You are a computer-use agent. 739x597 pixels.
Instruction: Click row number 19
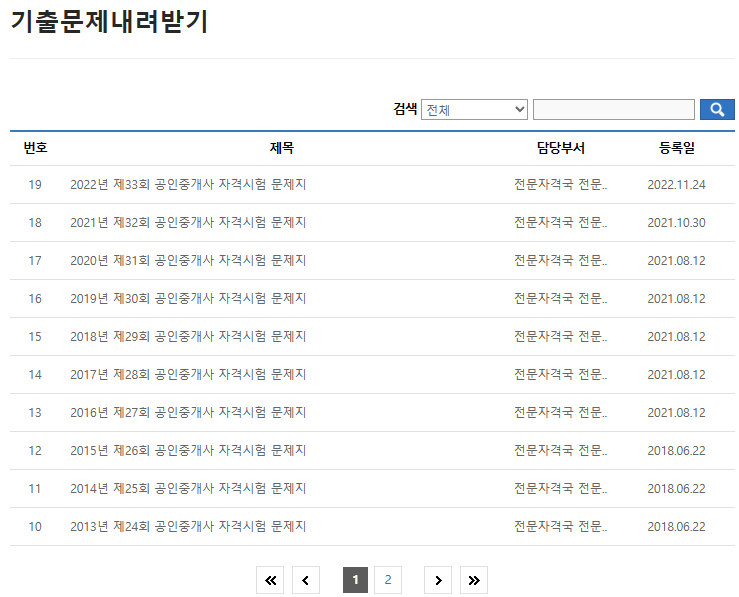click(35, 185)
